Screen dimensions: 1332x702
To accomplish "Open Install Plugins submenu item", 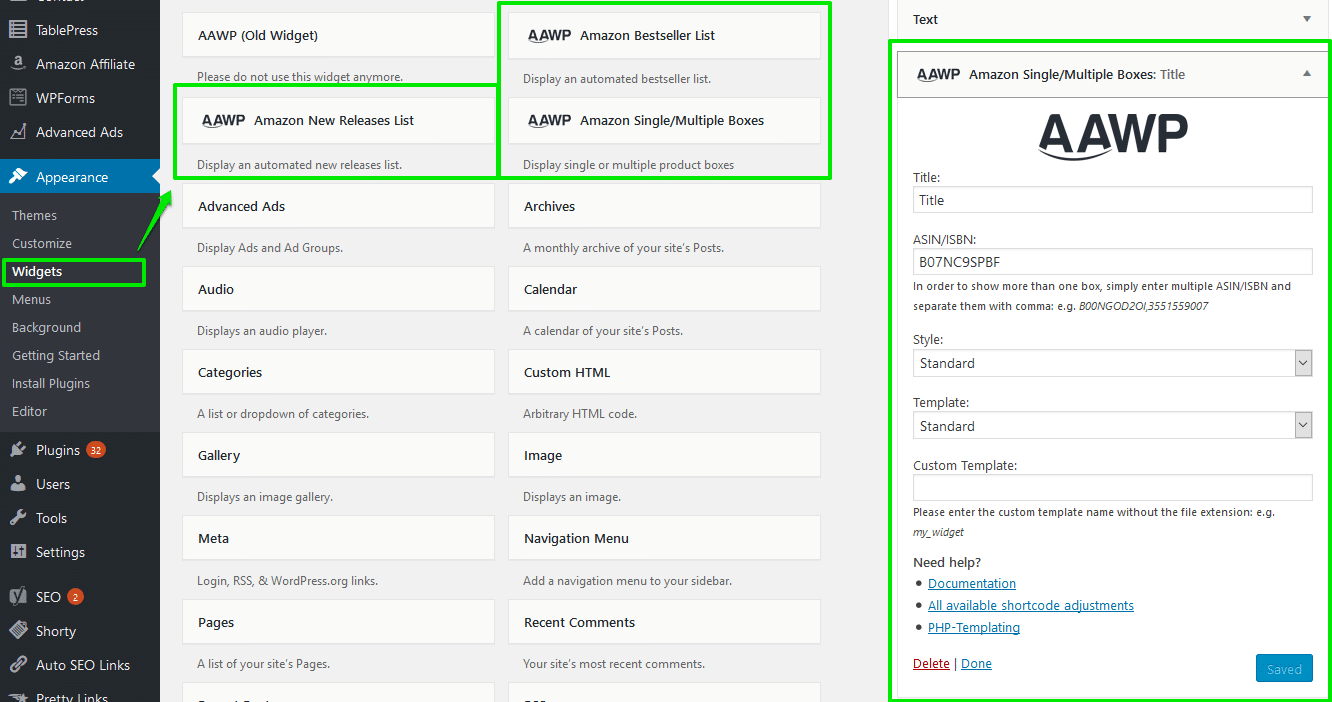I will [51, 383].
